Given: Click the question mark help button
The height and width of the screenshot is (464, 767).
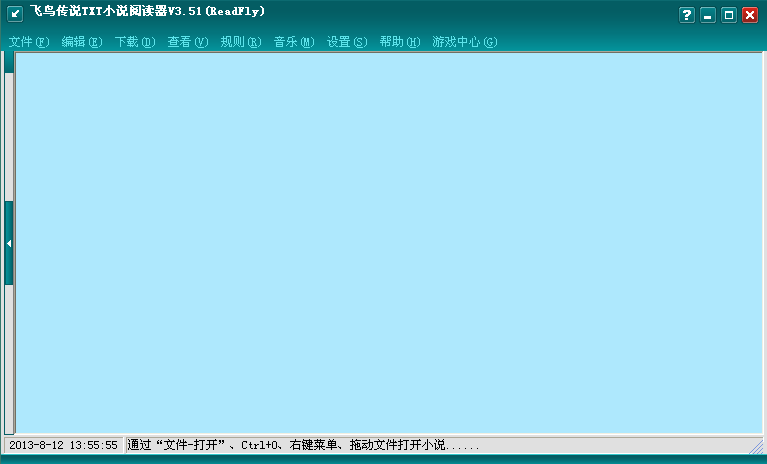Looking at the screenshot, I should pyautogui.click(x=686, y=15).
